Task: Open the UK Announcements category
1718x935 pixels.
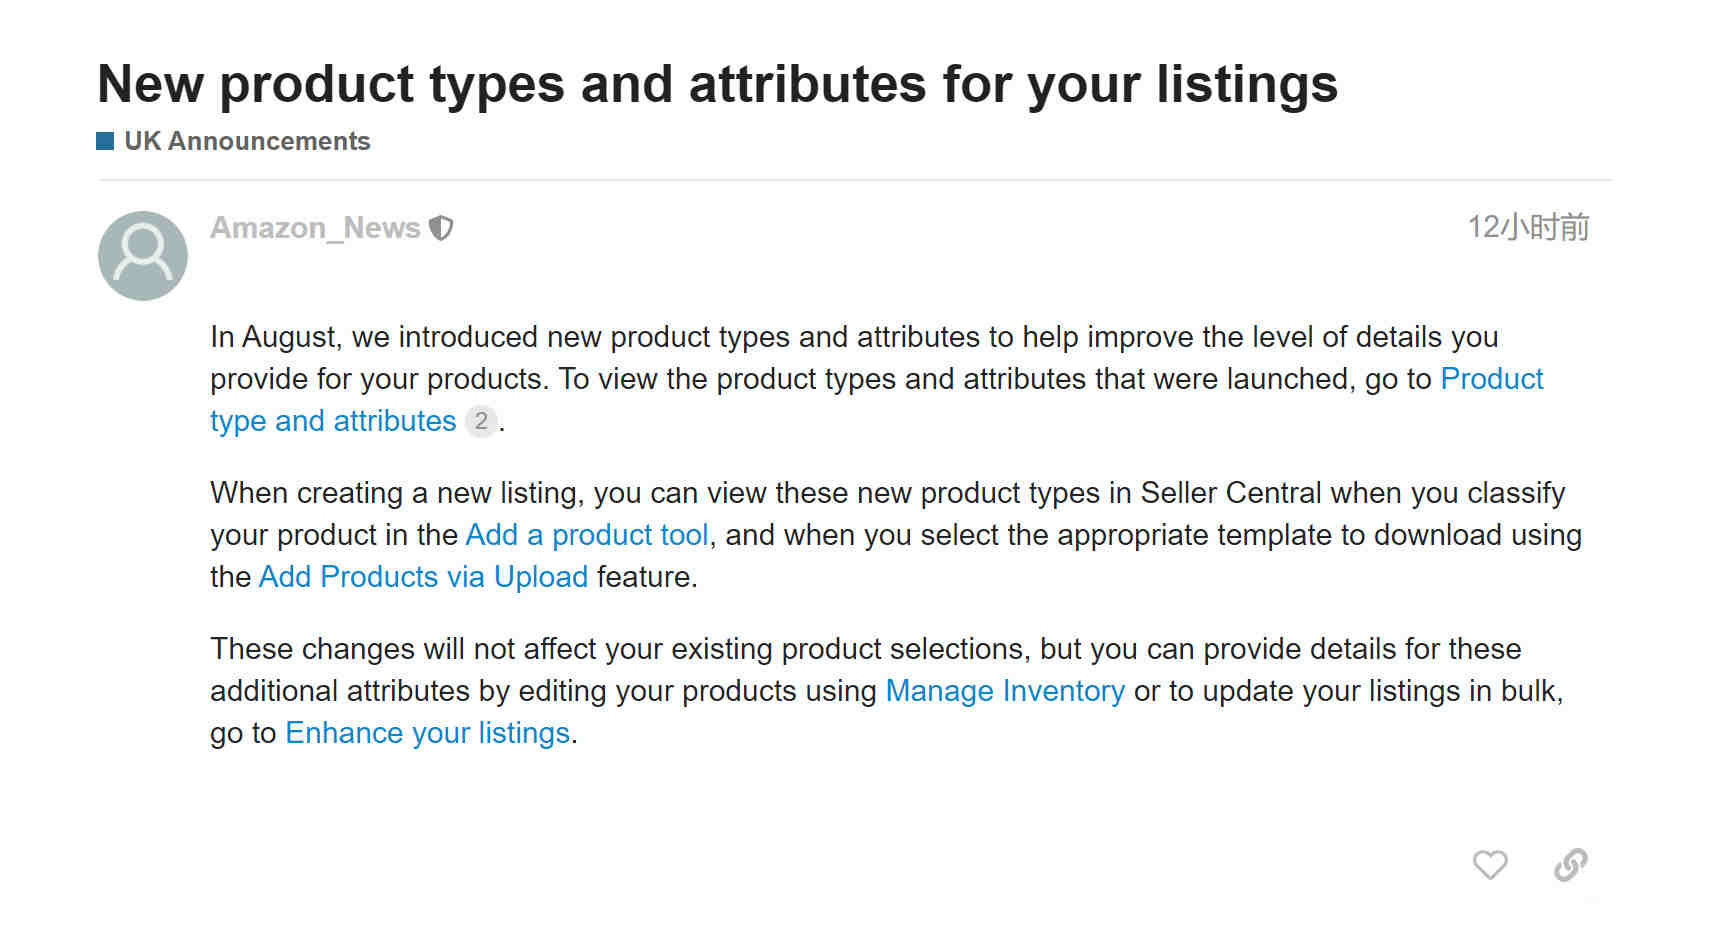Action: tap(247, 141)
